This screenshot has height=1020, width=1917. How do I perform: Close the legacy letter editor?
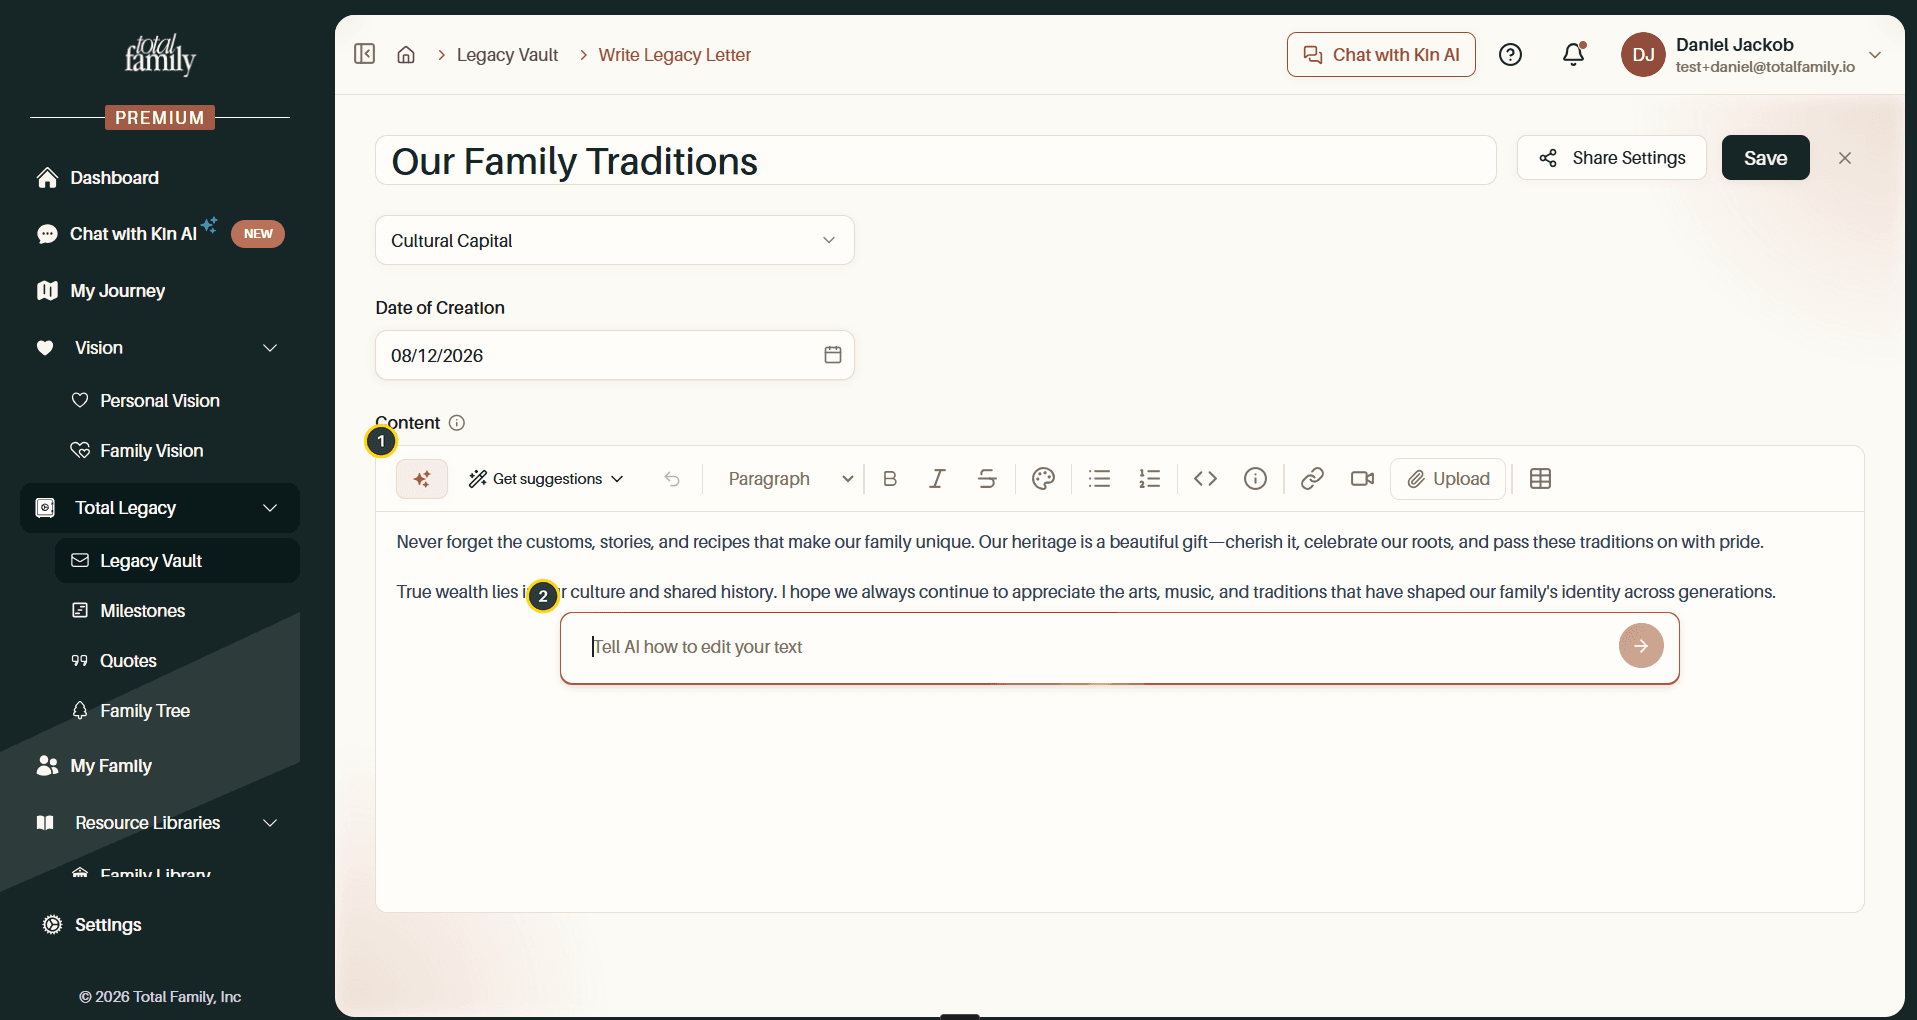coord(1845,158)
